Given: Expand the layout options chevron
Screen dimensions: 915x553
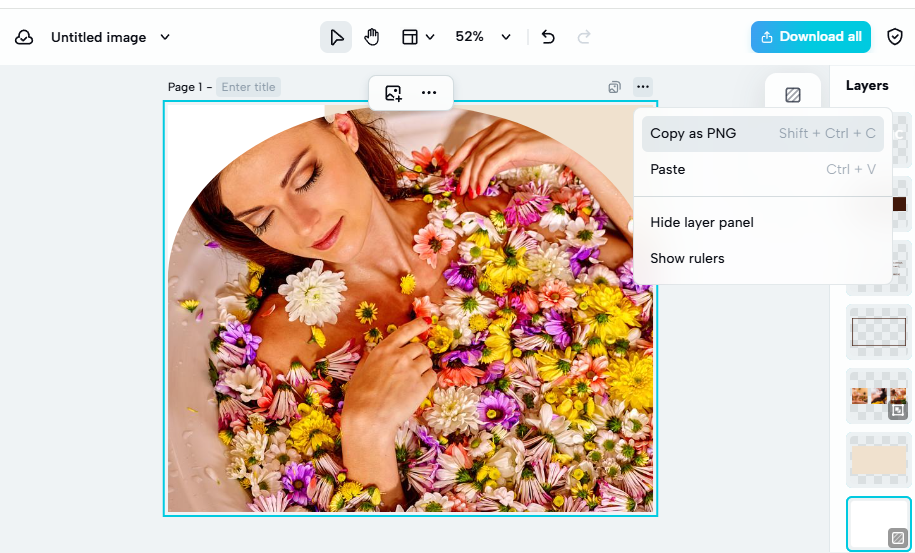Looking at the screenshot, I should tap(430, 37).
